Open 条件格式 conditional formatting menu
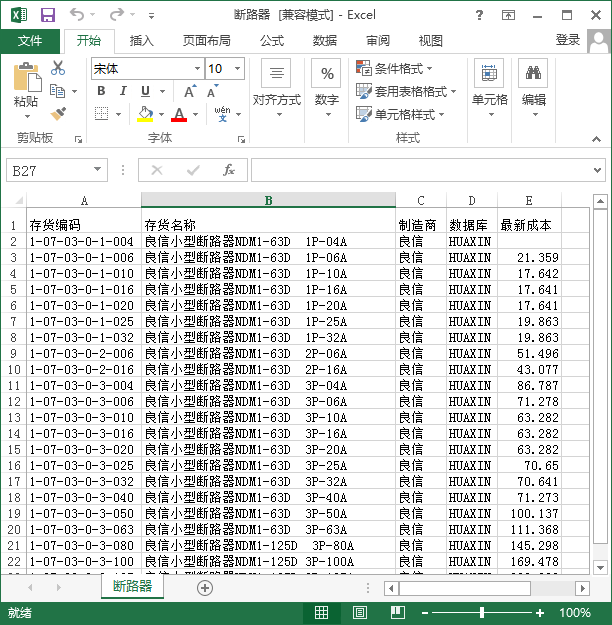Screen dimensions: 612x625 [x=394, y=68]
